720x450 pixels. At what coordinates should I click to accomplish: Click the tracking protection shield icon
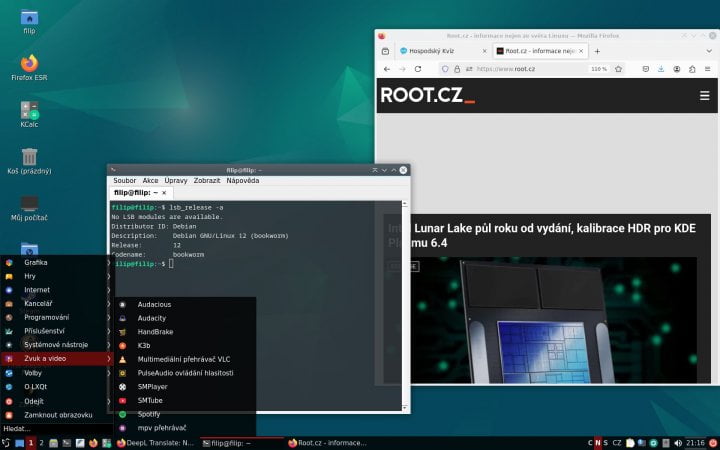(445, 69)
